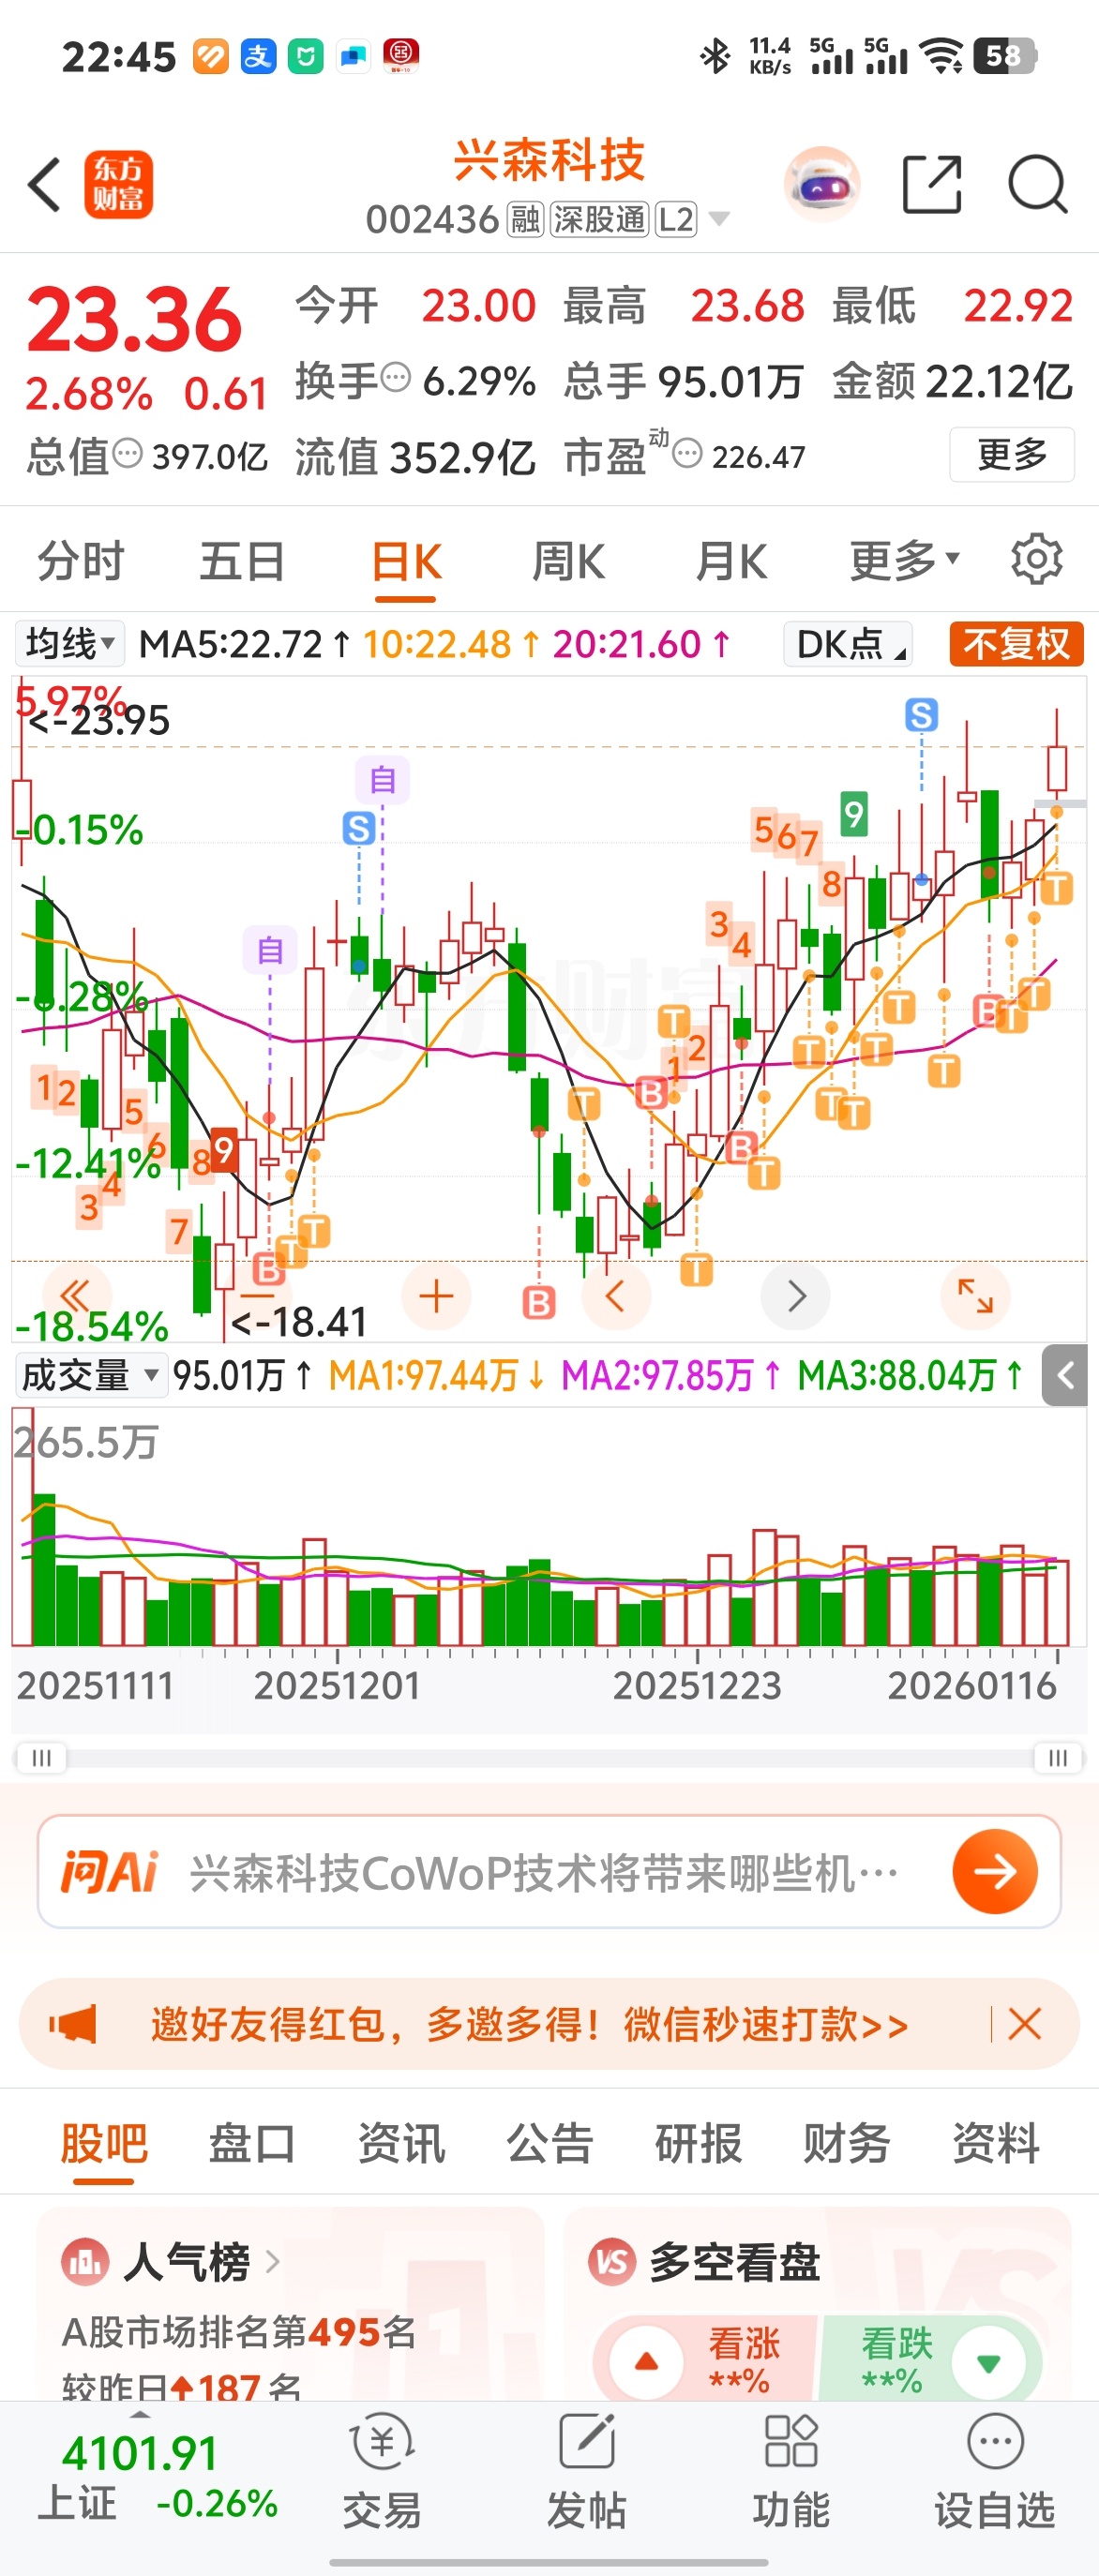Viewport: 1099px width, 2576px height.
Task: Open the 股吧 tab
Action: pos(104,2144)
